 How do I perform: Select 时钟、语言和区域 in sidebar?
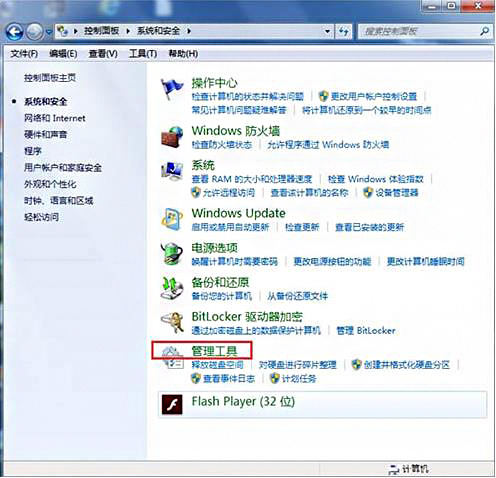(58, 201)
